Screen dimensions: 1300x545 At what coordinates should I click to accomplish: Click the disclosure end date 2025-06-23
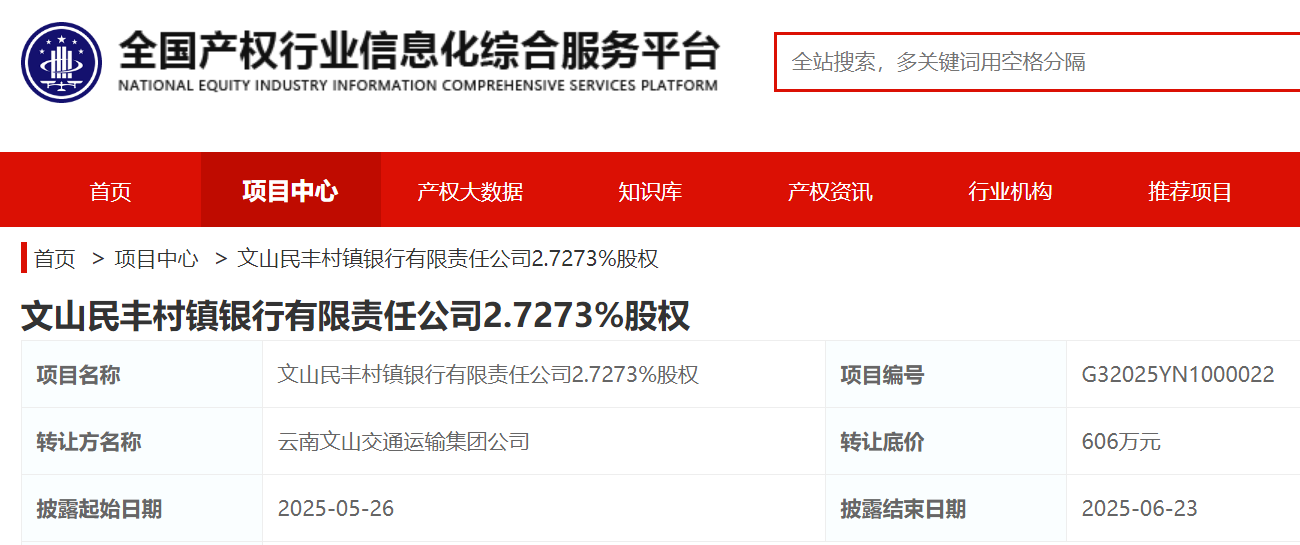[1139, 509]
